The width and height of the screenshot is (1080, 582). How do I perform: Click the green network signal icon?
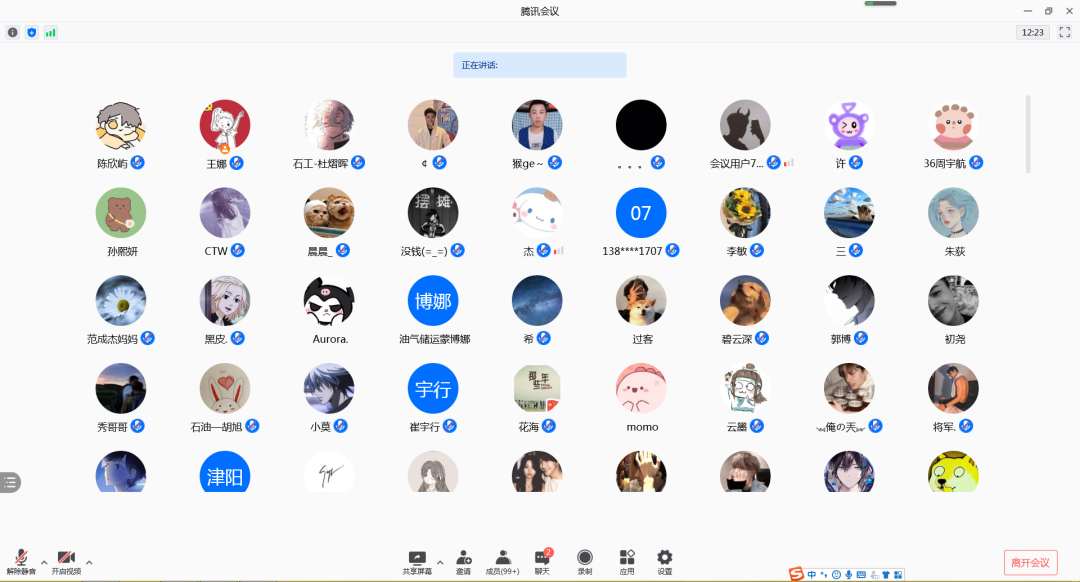(50, 32)
